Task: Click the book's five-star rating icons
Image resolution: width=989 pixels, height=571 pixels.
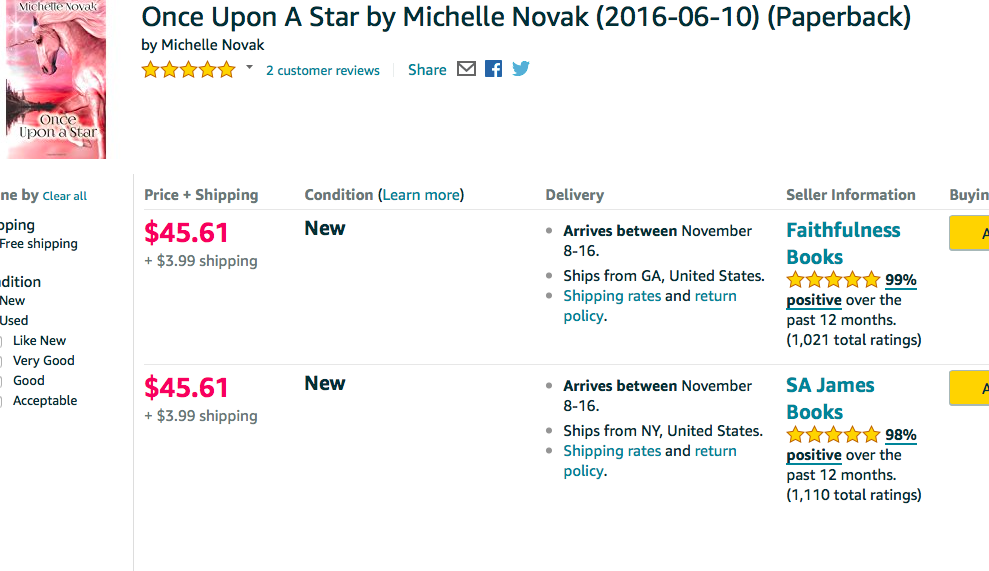Action: pos(188,70)
